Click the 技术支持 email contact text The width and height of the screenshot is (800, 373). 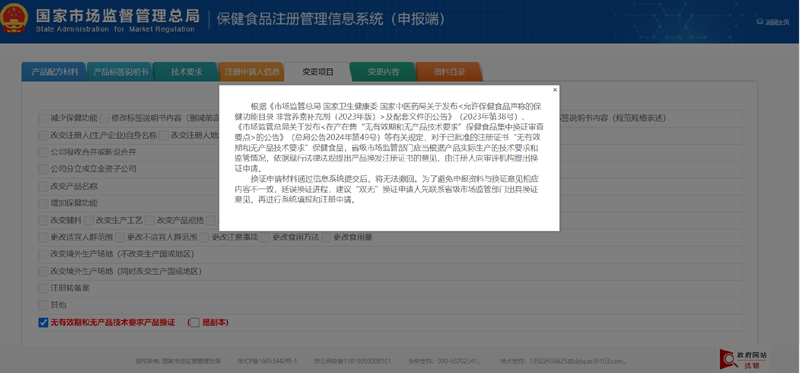point(564,361)
